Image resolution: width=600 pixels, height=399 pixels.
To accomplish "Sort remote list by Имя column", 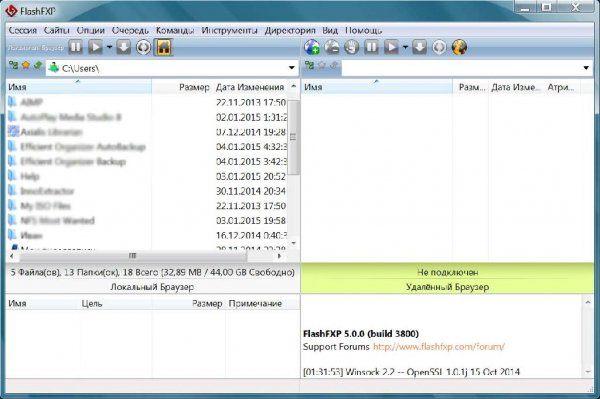I will [377, 87].
